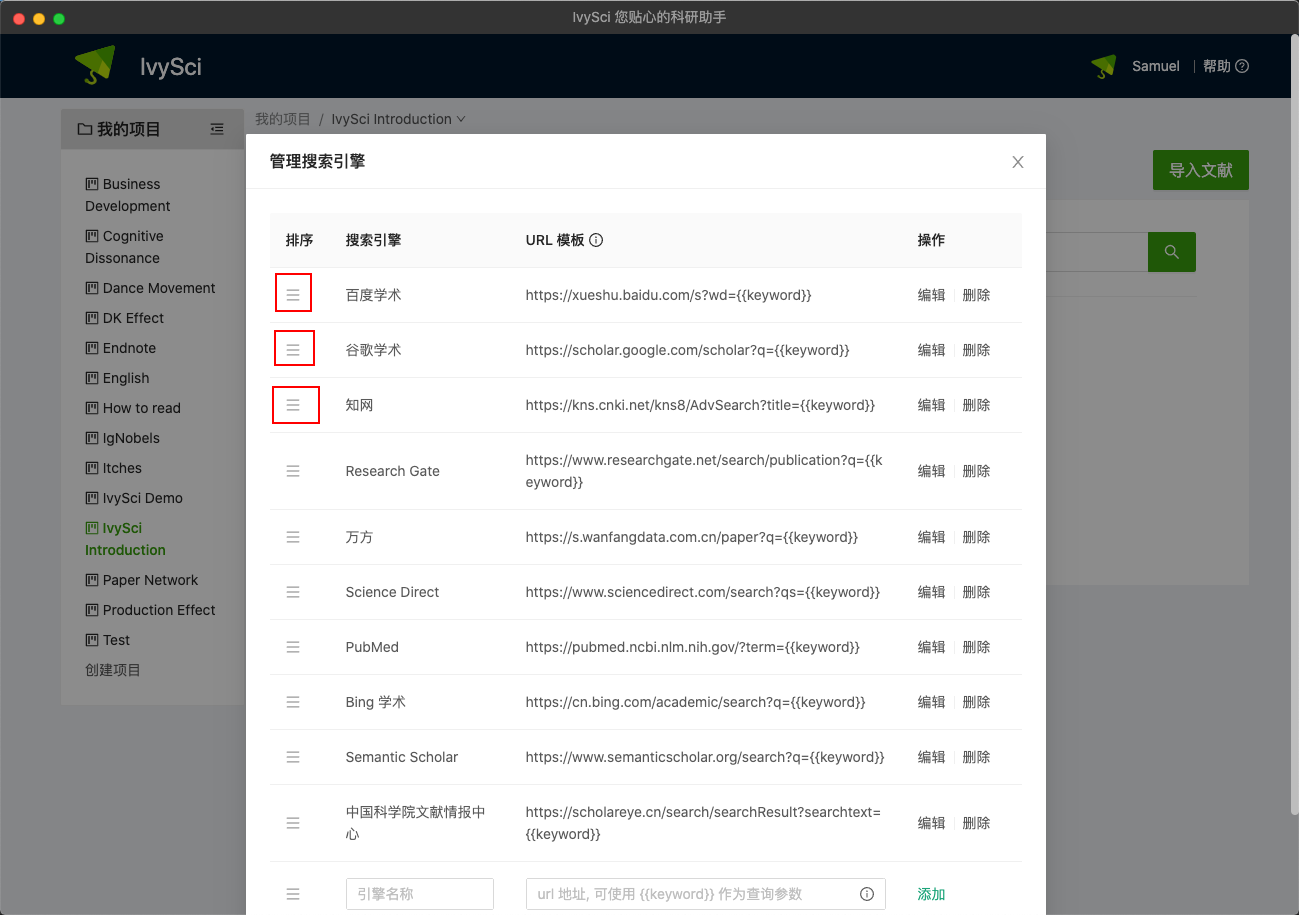Click the drag handle for 中国科学院文献情报中心 row
The width and height of the screenshot is (1299, 915).
(x=293, y=823)
